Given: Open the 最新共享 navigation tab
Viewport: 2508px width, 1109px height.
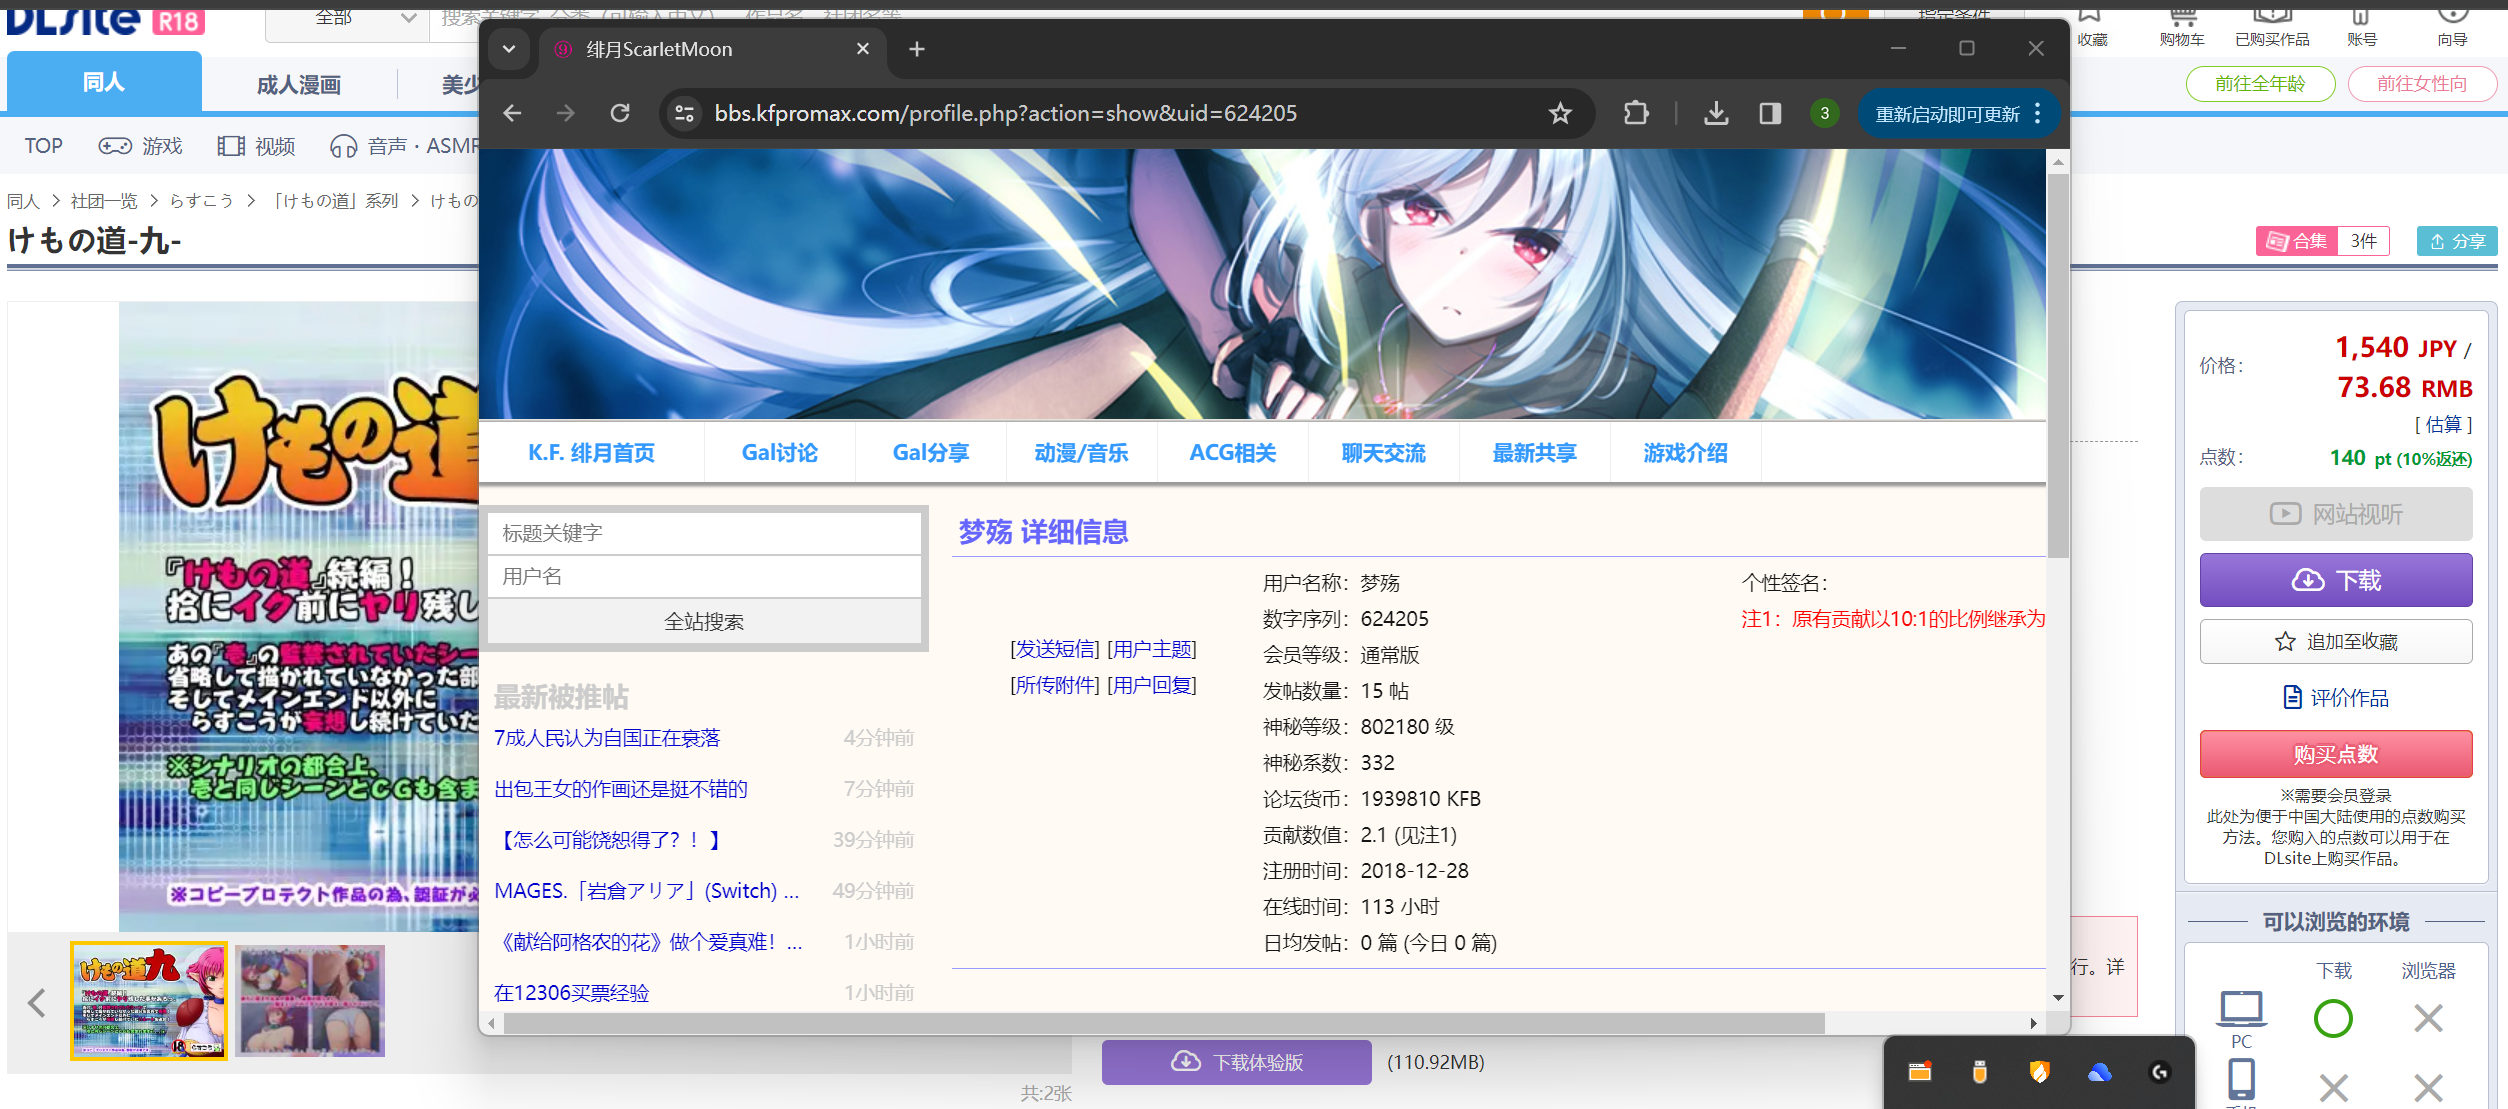Looking at the screenshot, I should (1534, 453).
